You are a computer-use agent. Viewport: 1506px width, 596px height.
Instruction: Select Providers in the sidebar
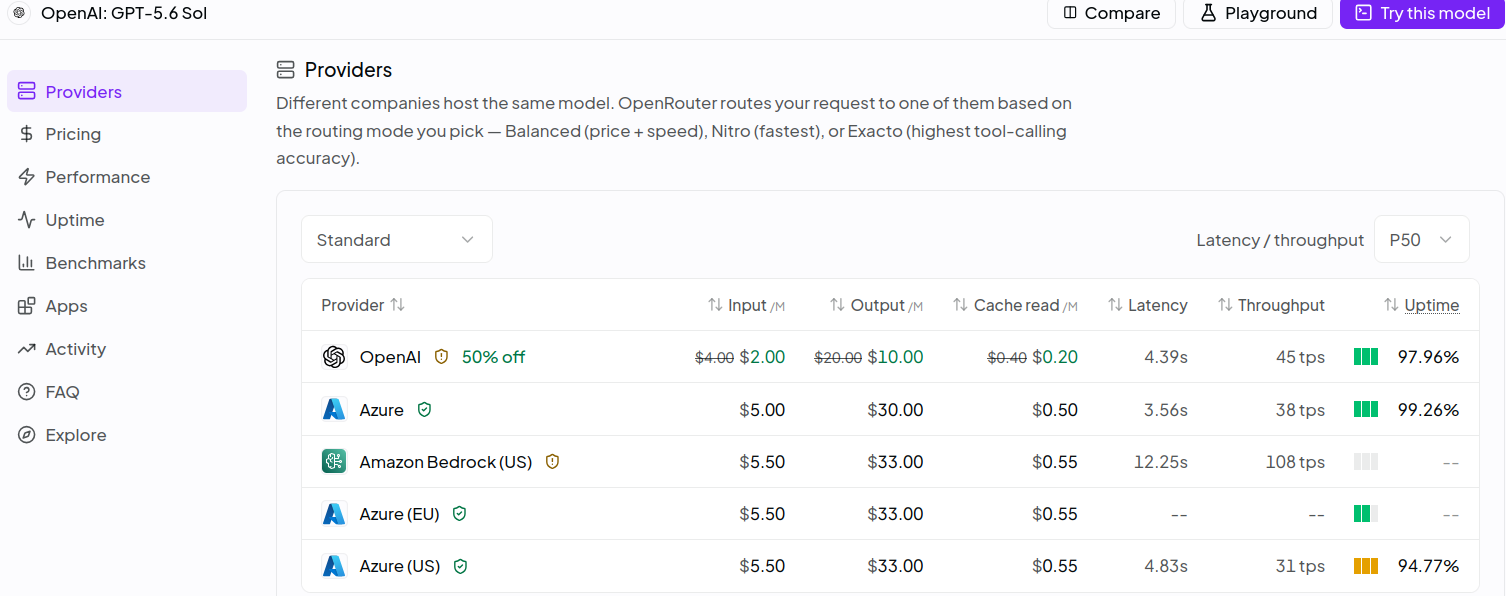tap(127, 91)
